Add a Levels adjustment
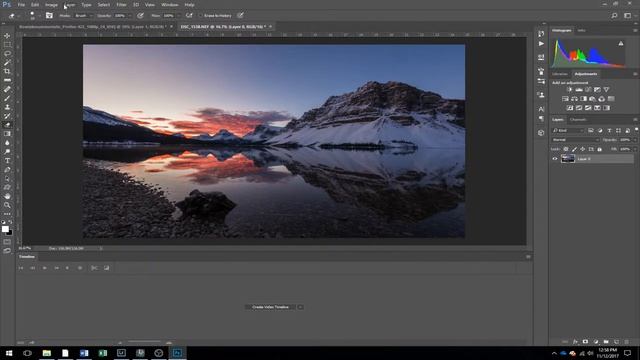Viewport: 640px width, 360px height. [x=579, y=89]
